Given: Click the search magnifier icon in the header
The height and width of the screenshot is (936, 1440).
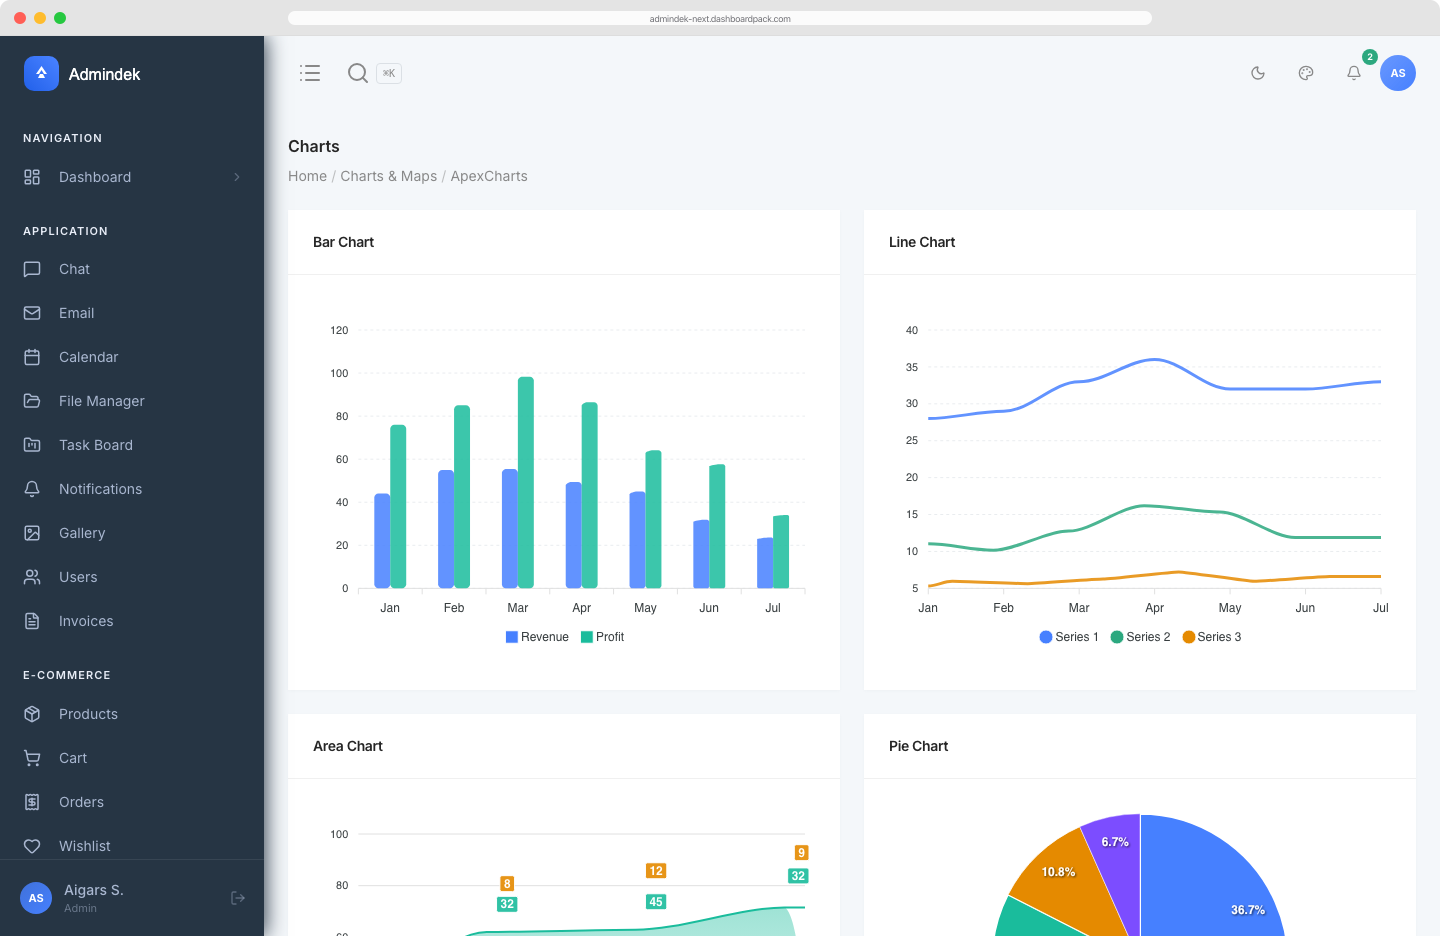Looking at the screenshot, I should click(358, 73).
